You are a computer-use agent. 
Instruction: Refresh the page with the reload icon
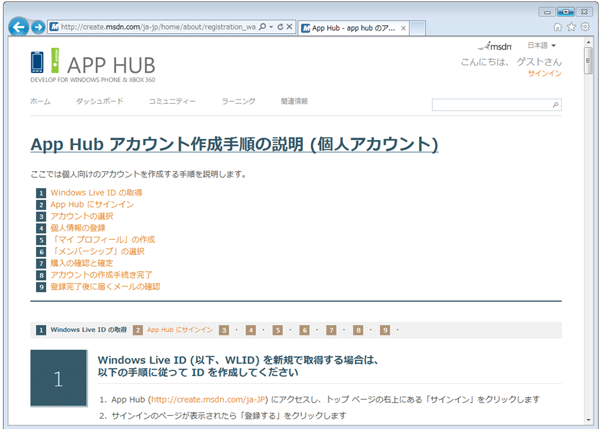coord(280,27)
